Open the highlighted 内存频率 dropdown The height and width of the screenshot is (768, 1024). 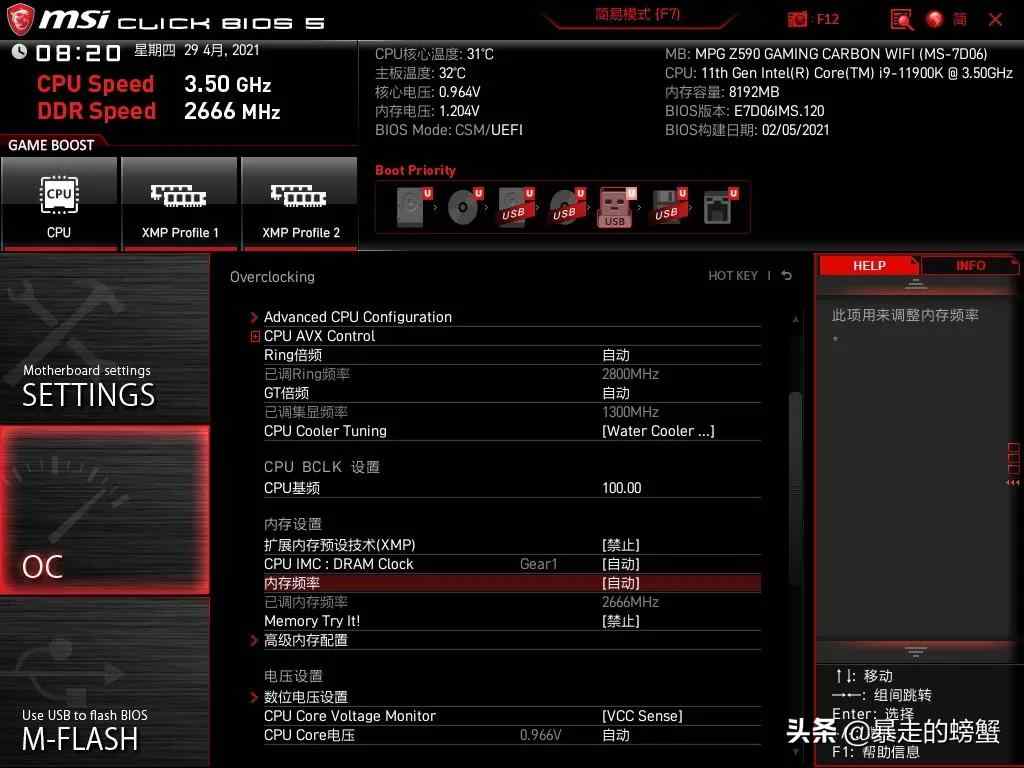click(x=512, y=583)
